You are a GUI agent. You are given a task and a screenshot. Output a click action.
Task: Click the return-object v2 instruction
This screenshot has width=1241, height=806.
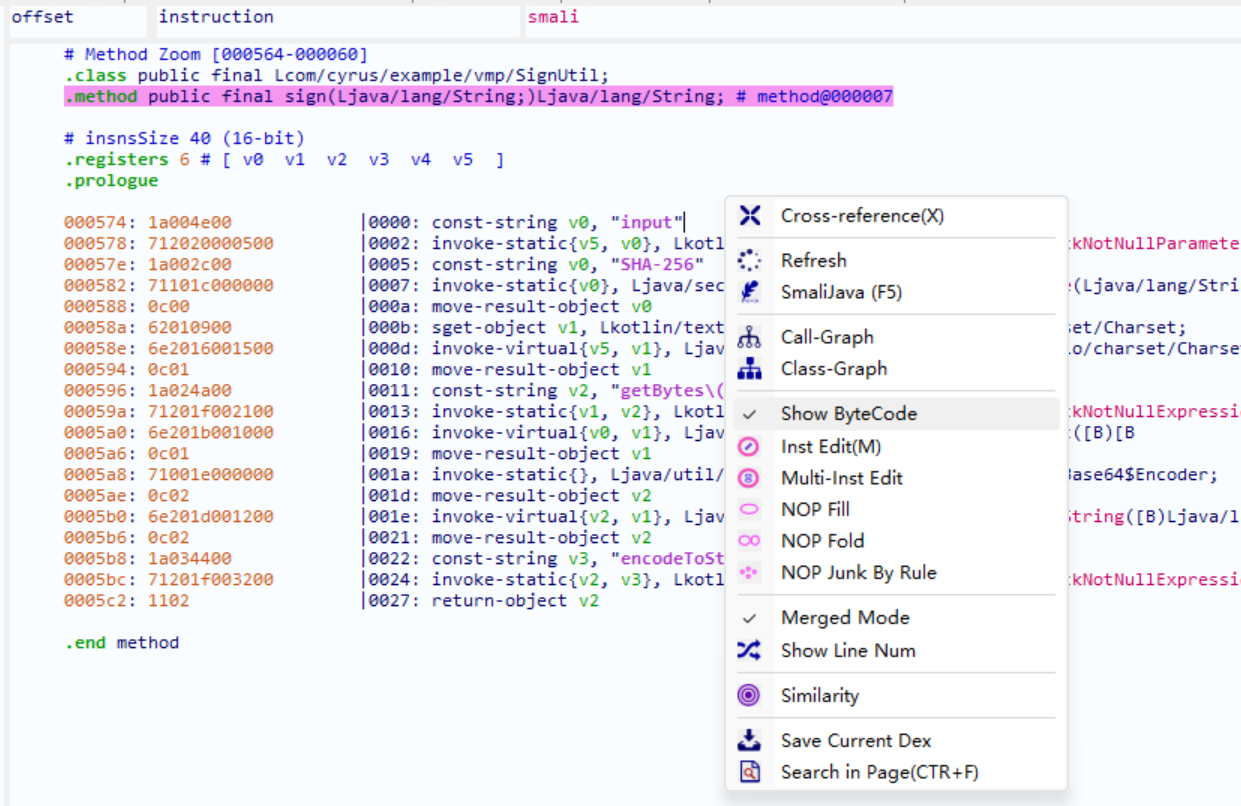click(482, 600)
